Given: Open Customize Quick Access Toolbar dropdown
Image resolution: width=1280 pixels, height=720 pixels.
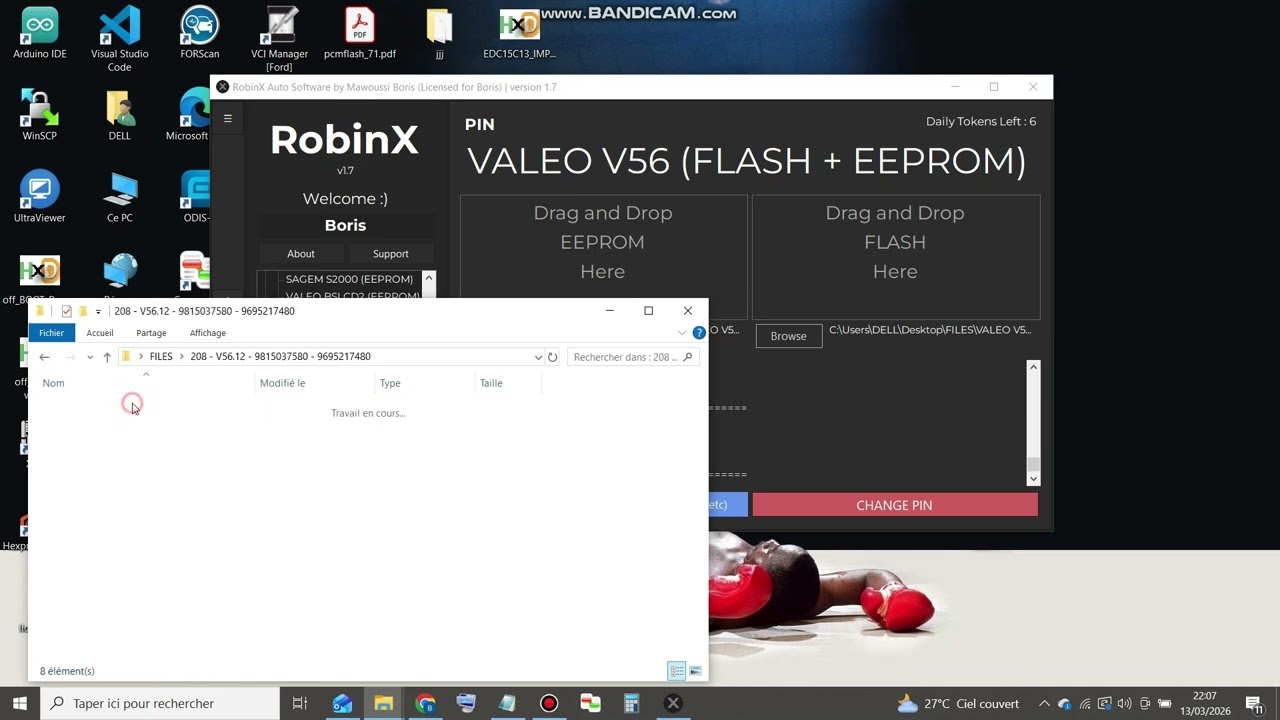Looking at the screenshot, I should (98, 312).
